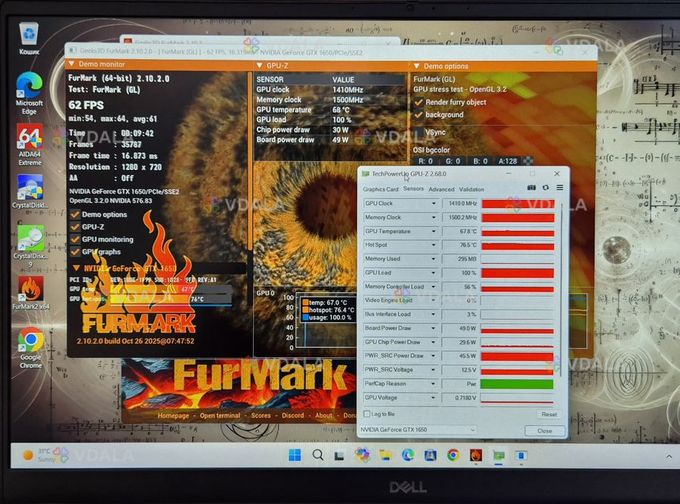Open the AIDA64 Extreme desktop shortcut
The height and width of the screenshot is (504, 680).
point(29,144)
